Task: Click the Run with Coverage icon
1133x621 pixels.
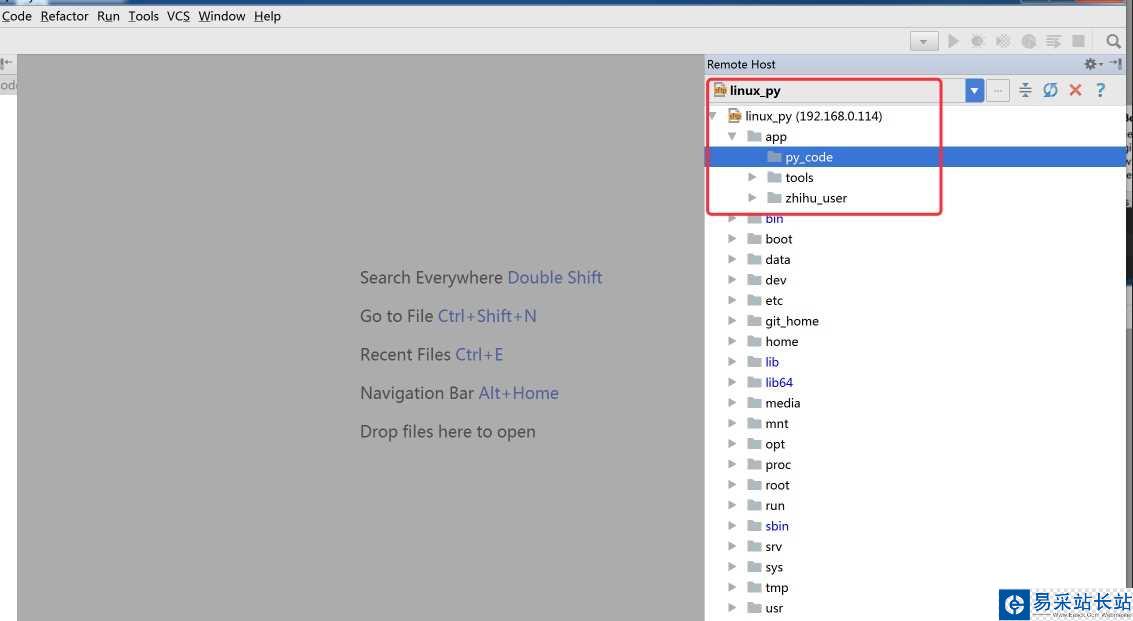Action: [1002, 41]
